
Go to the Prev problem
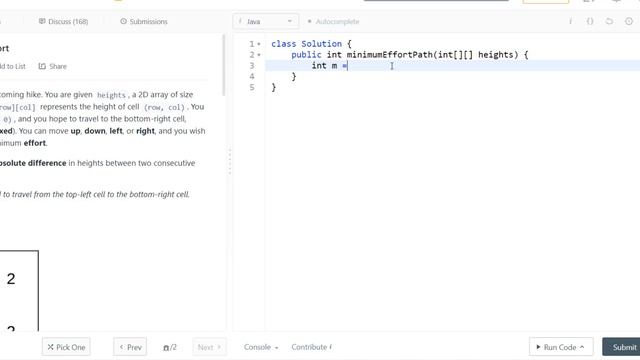point(130,347)
